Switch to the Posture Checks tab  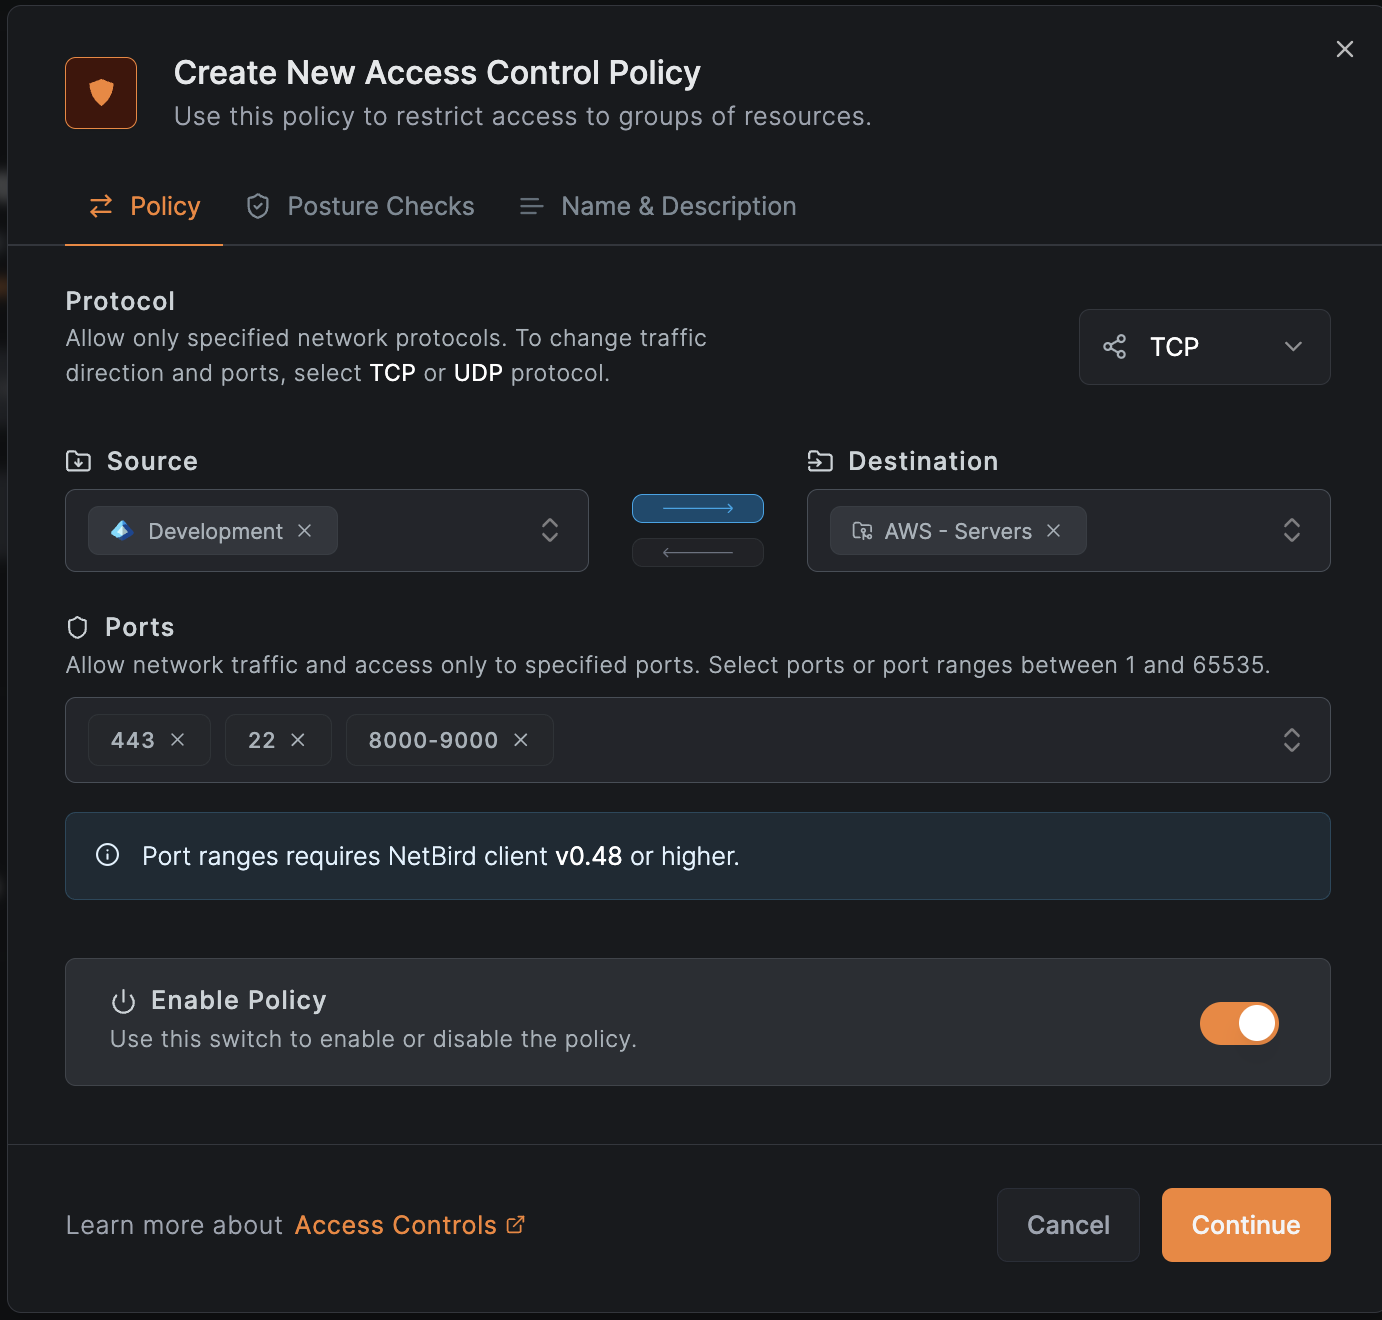(x=361, y=206)
